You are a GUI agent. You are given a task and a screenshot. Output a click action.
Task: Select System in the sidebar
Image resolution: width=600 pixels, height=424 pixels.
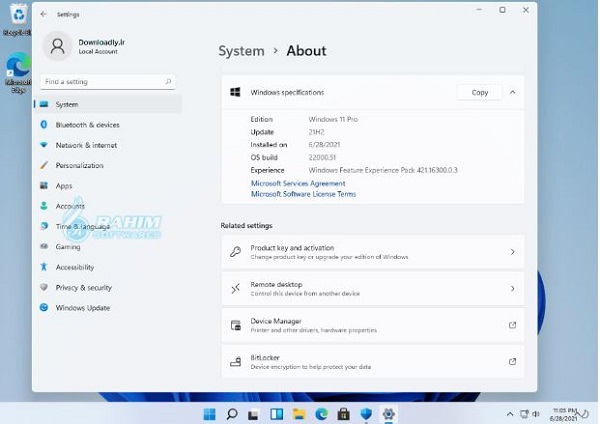click(x=67, y=104)
